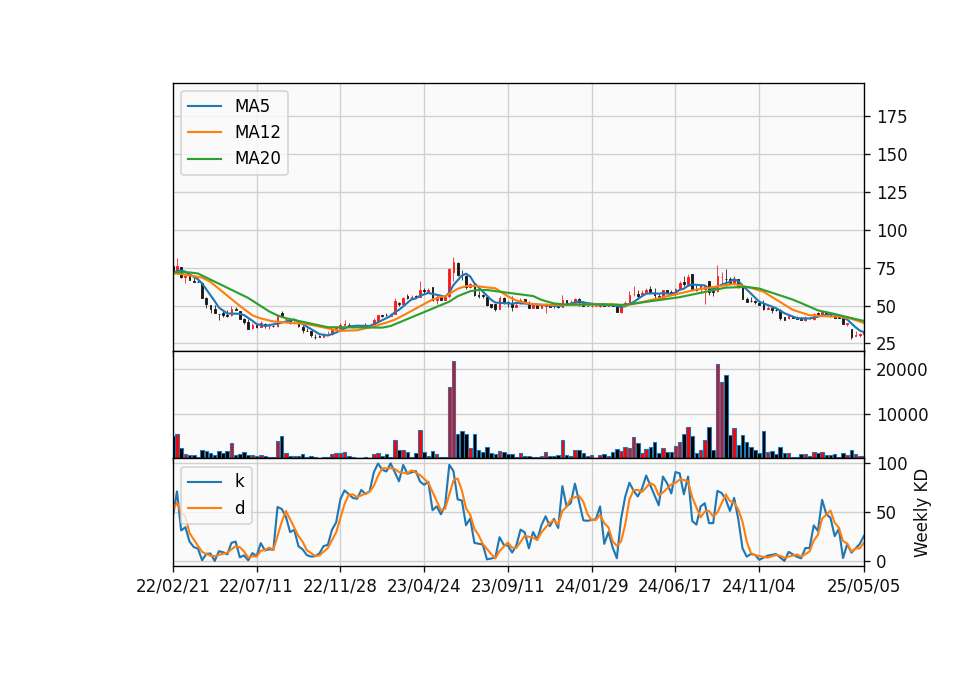Click the 24/11/04 date tick label
This screenshot has height=690, width=960.
coord(759,586)
